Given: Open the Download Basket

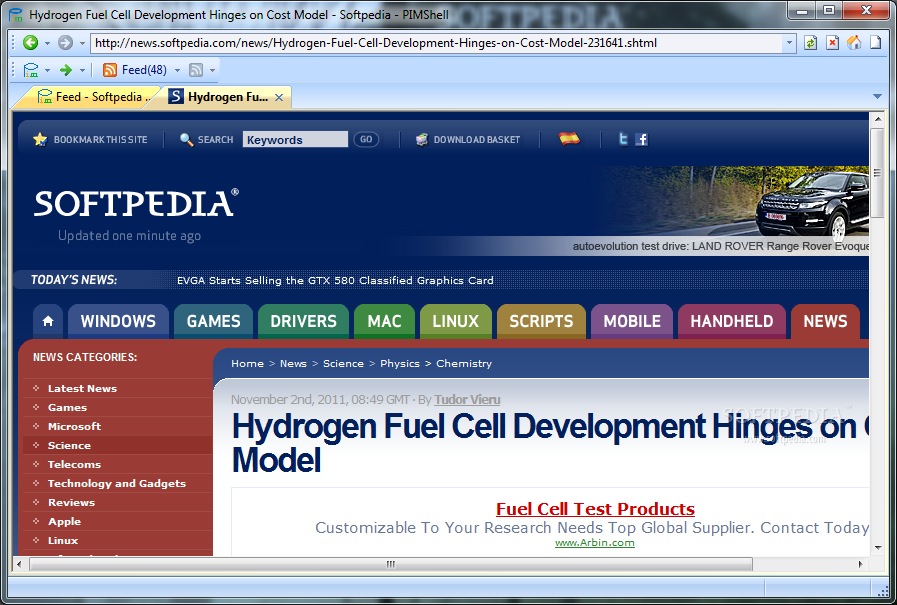Looking at the screenshot, I should (x=468, y=140).
